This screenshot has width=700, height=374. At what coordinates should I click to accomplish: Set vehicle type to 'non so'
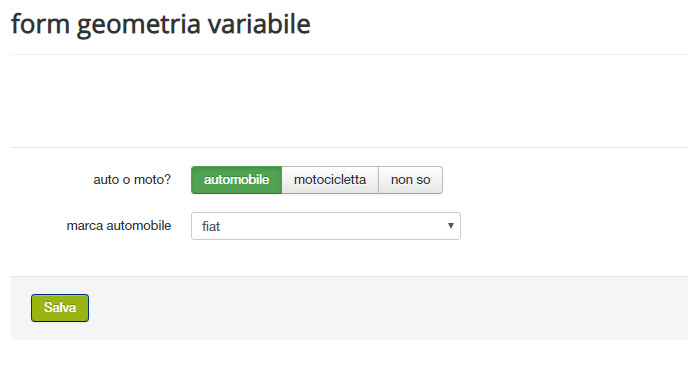pyautogui.click(x=410, y=180)
